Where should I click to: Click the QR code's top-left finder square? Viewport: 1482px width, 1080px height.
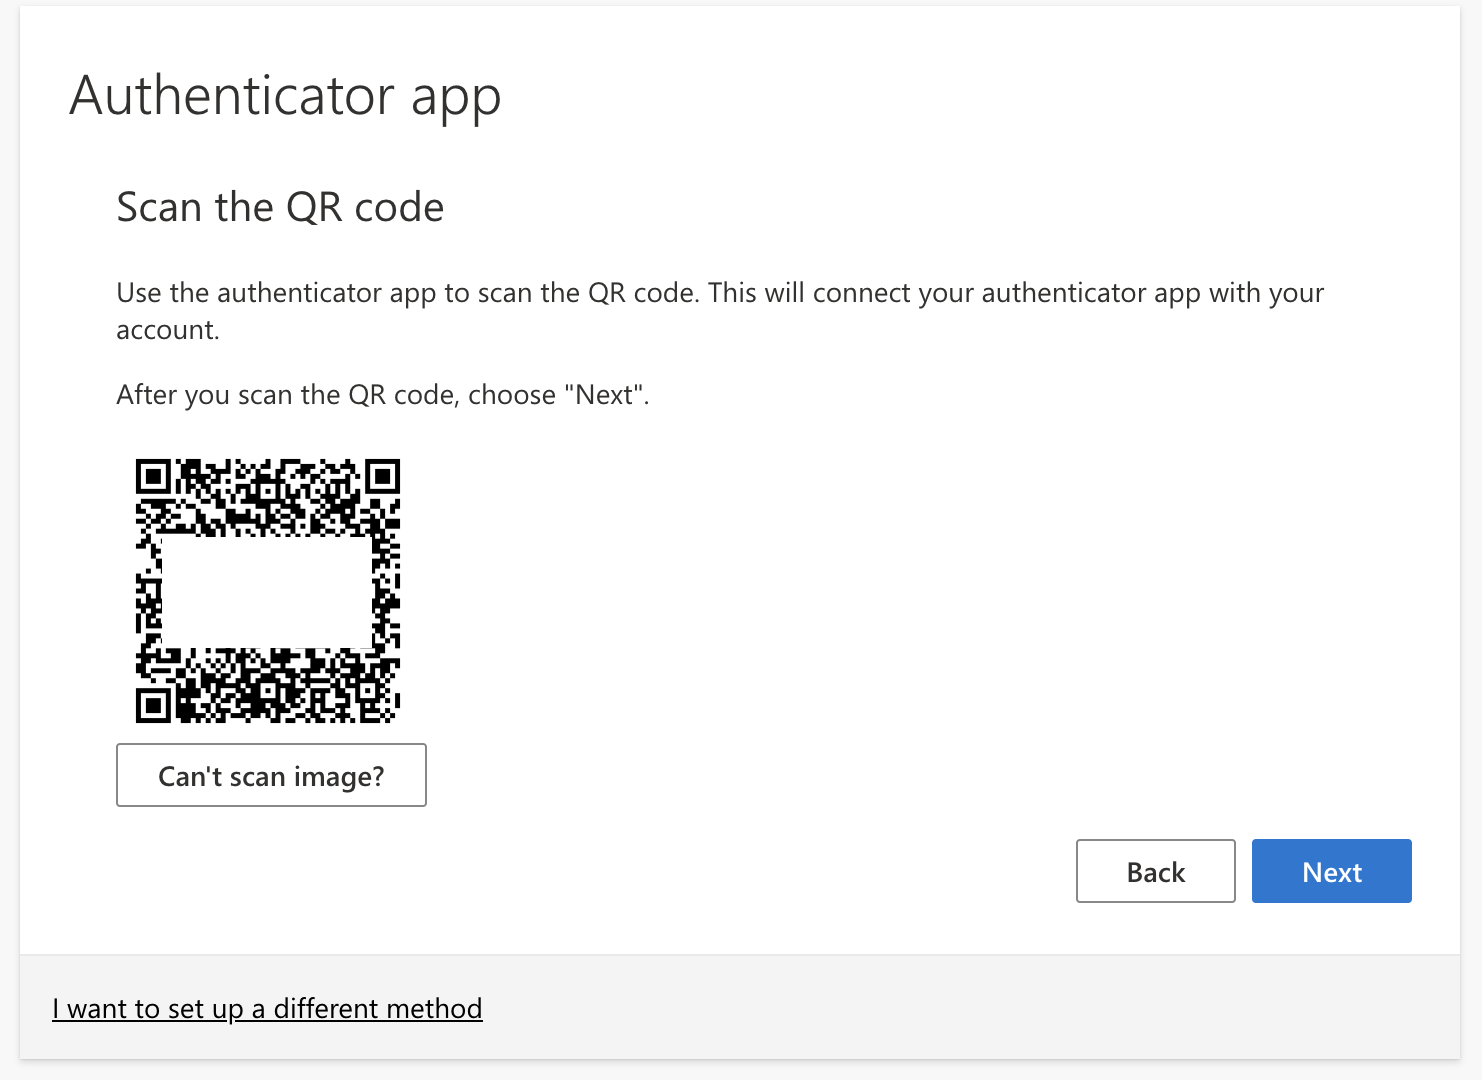pos(153,477)
